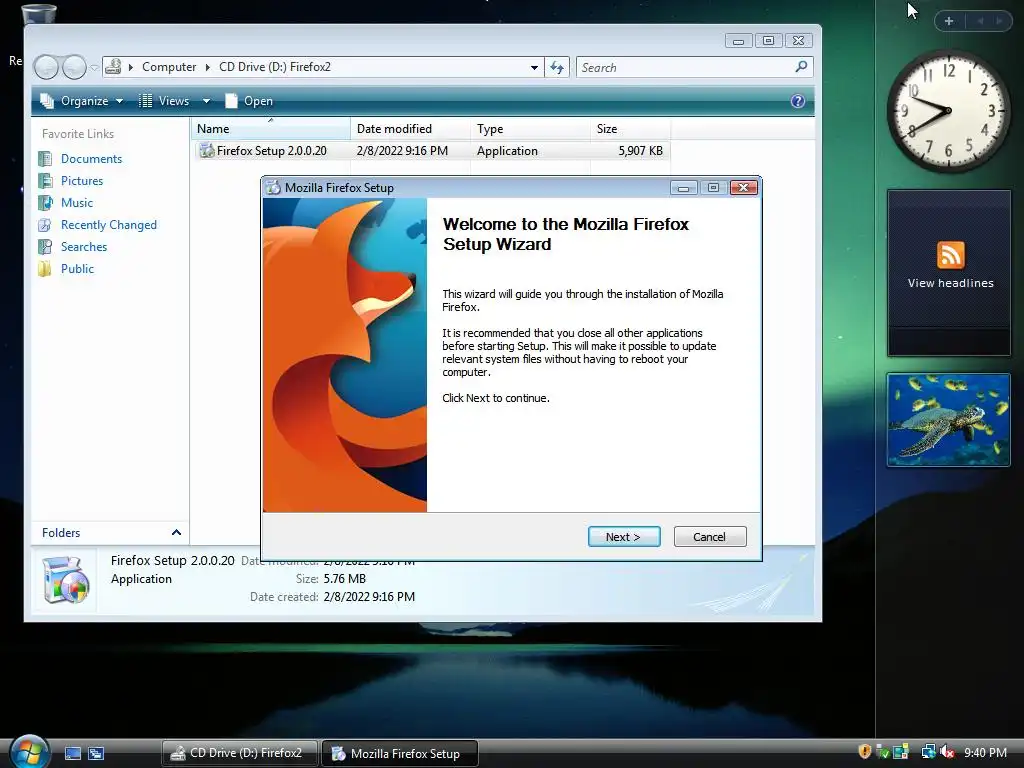Click the RSS feed icon gadget

(950, 255)
